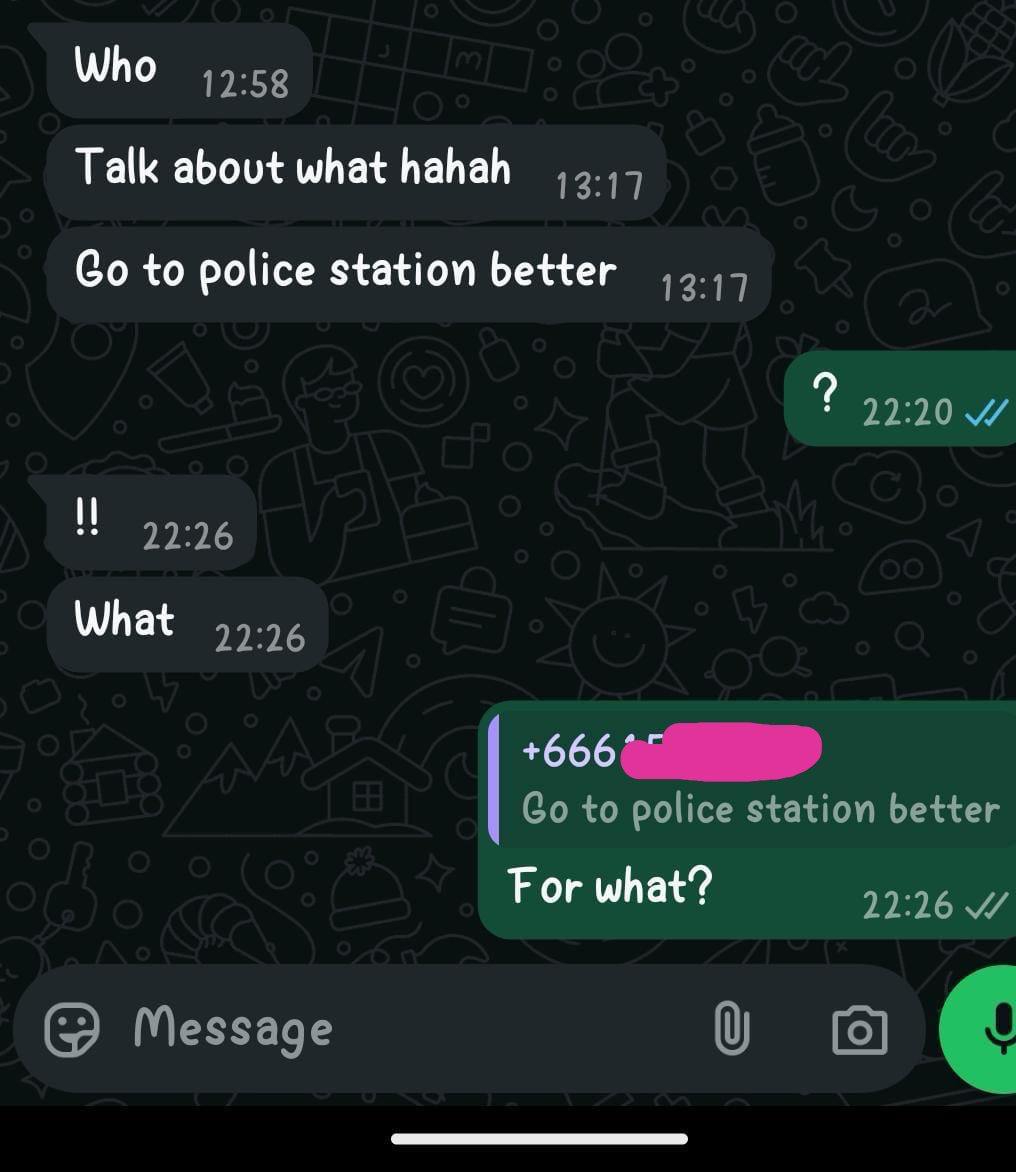Tap the home gesture bar at bottom

[x=539, y=1138]
